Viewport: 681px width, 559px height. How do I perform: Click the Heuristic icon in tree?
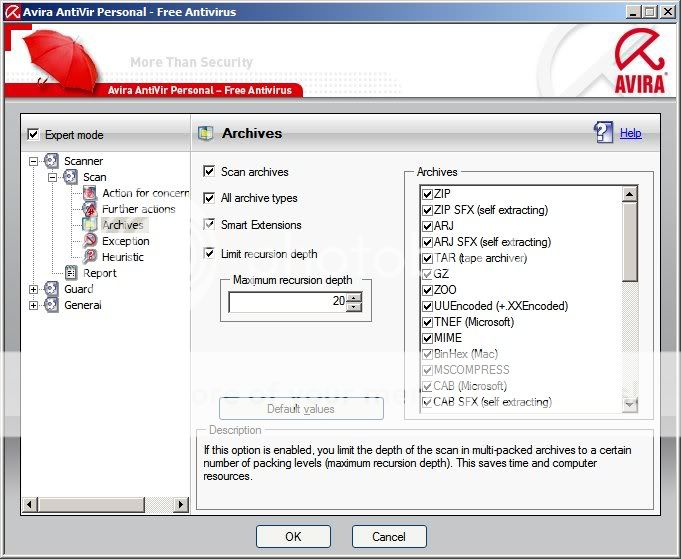[x=90, y=257]
